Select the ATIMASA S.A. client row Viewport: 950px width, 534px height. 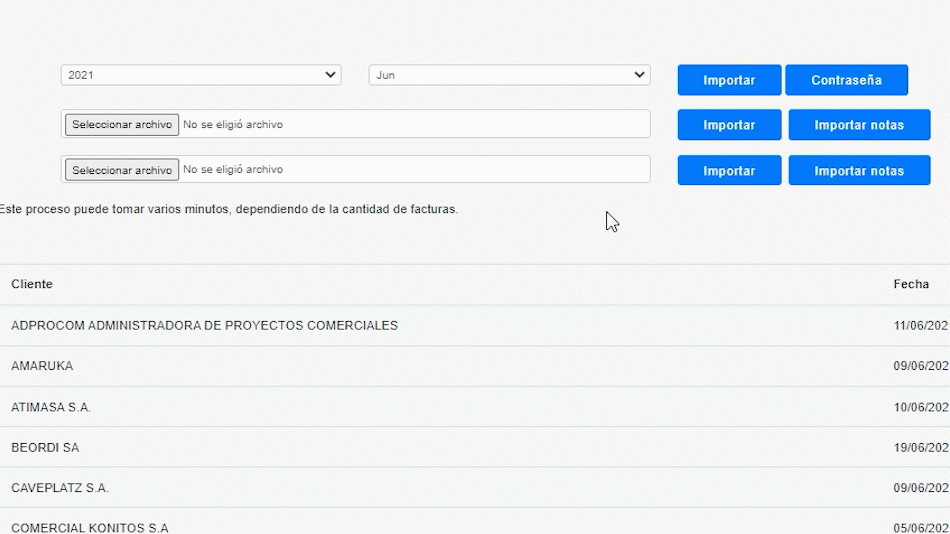51,408
